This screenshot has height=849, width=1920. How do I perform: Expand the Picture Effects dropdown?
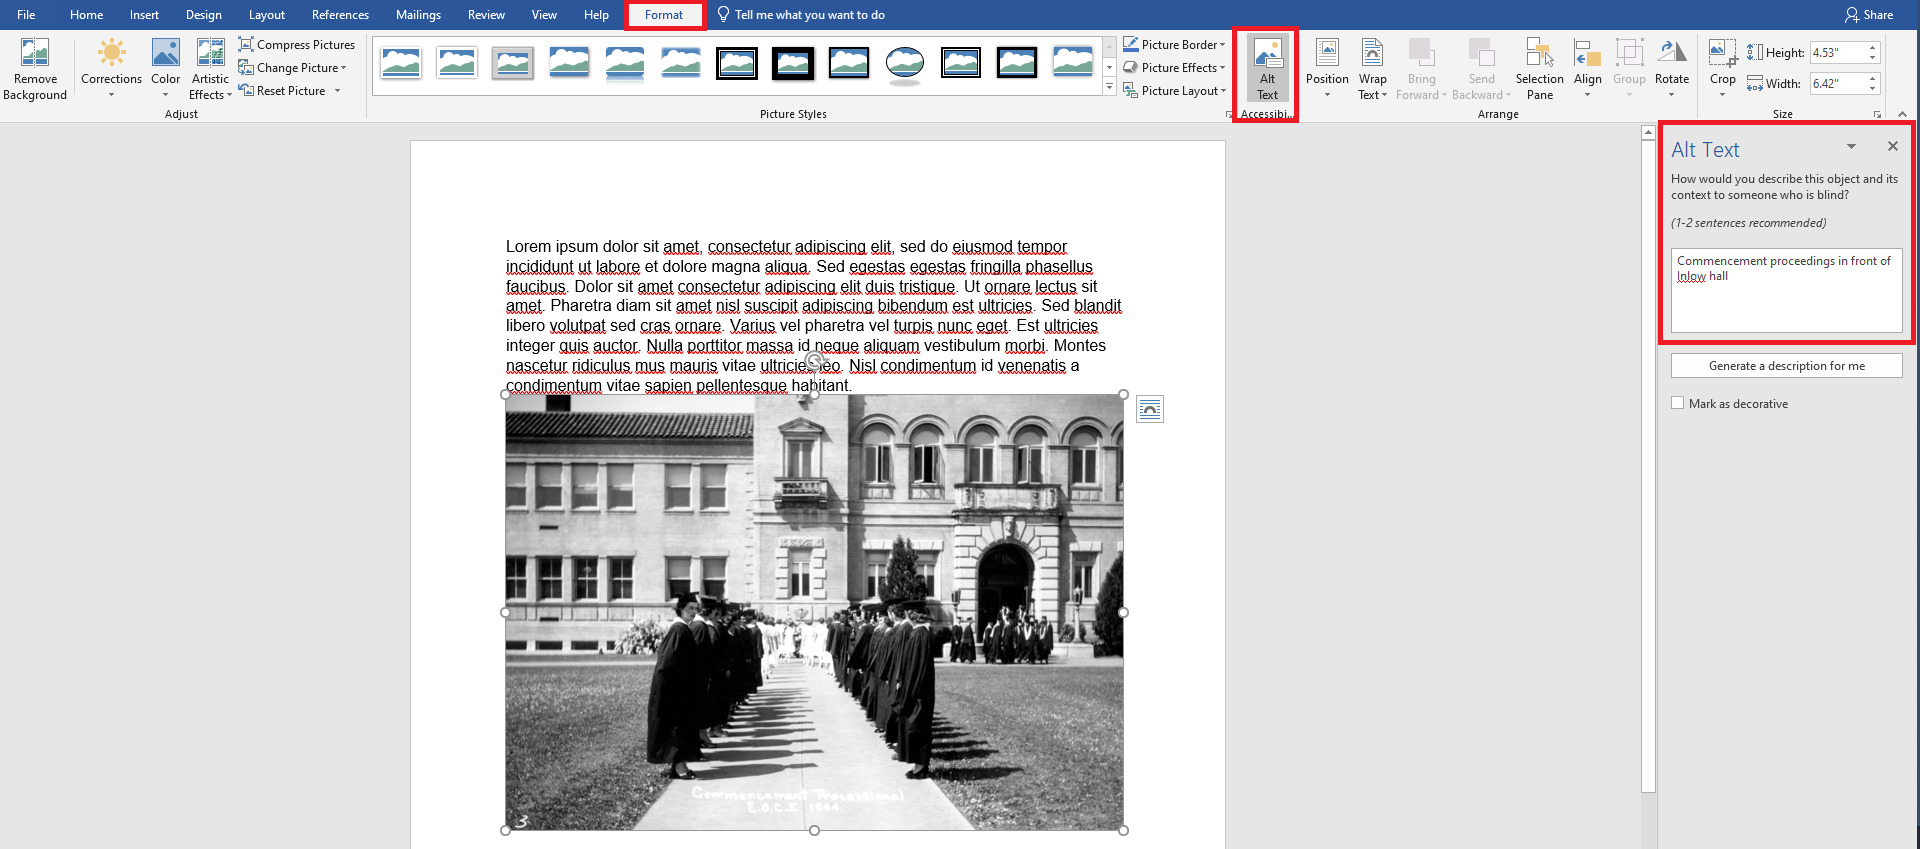1222,68
